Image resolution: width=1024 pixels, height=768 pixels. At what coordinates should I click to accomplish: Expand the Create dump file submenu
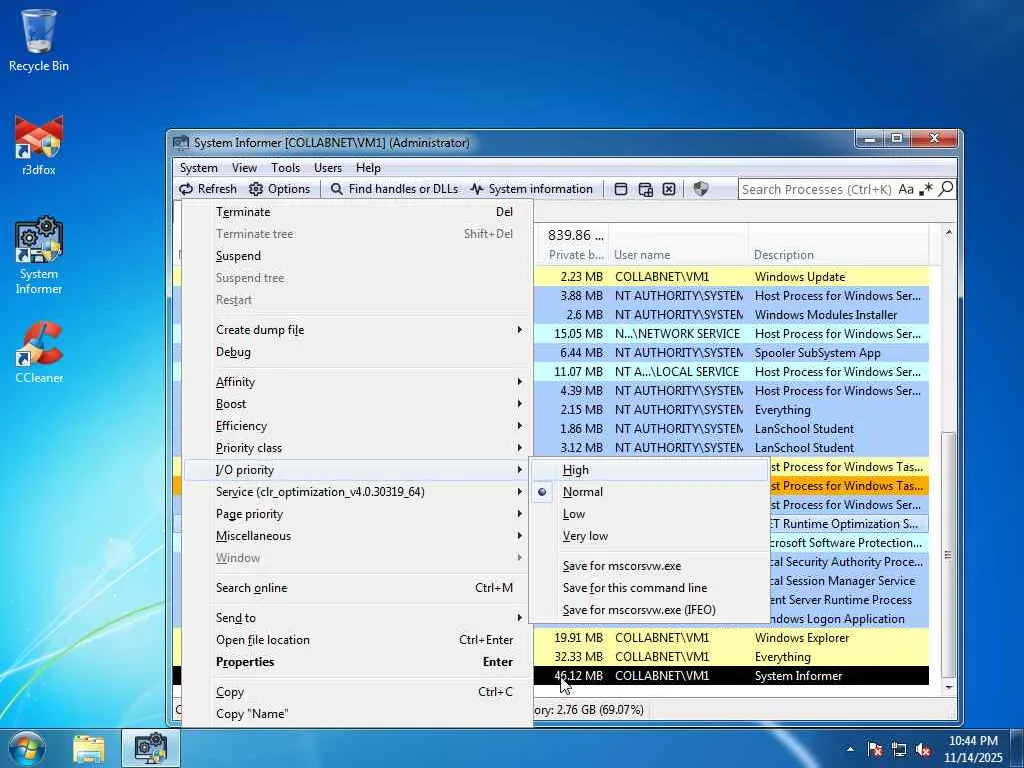357,330
